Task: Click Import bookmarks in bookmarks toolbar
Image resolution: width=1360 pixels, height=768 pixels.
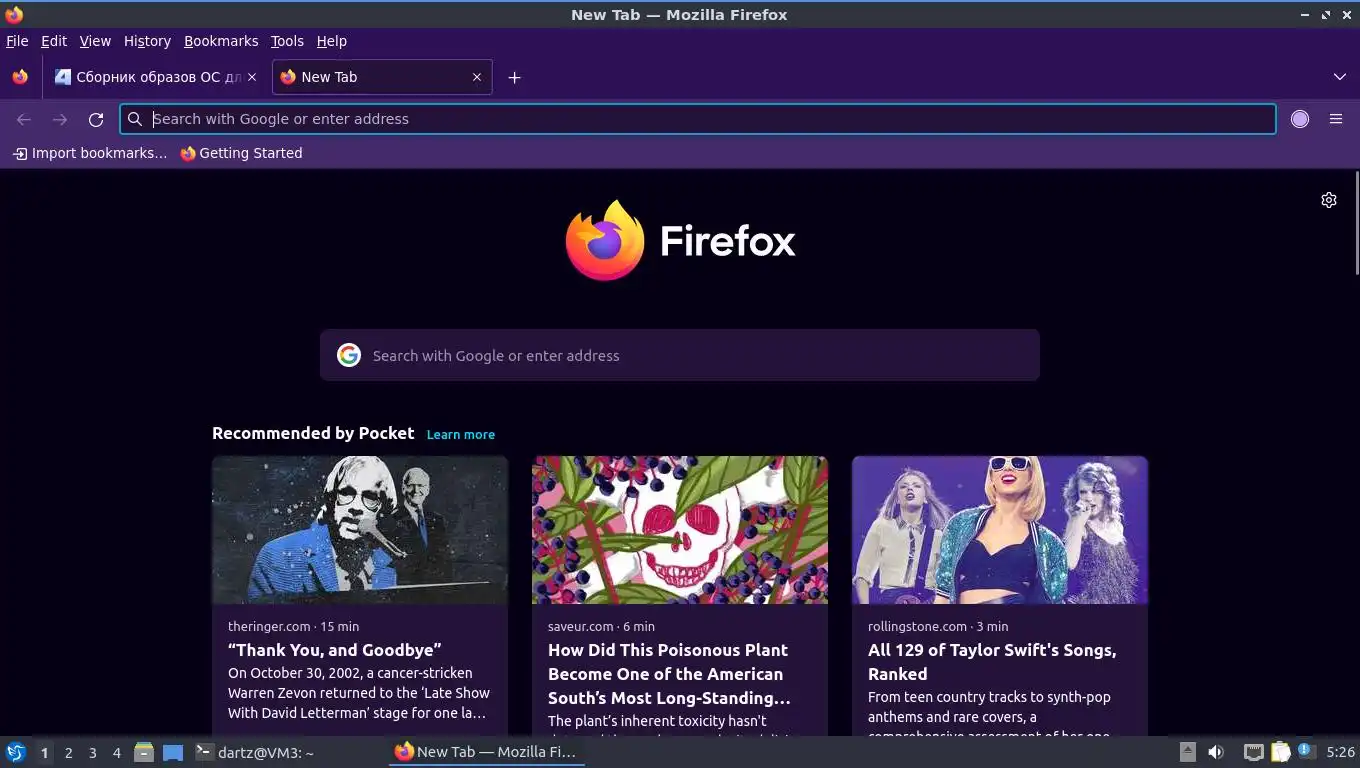Action: (90, 153)
